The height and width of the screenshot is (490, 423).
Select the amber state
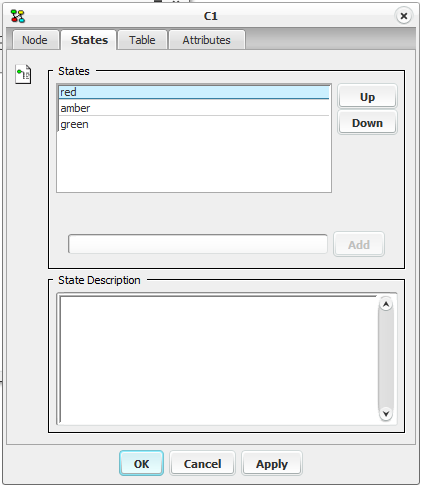(194, 108)
